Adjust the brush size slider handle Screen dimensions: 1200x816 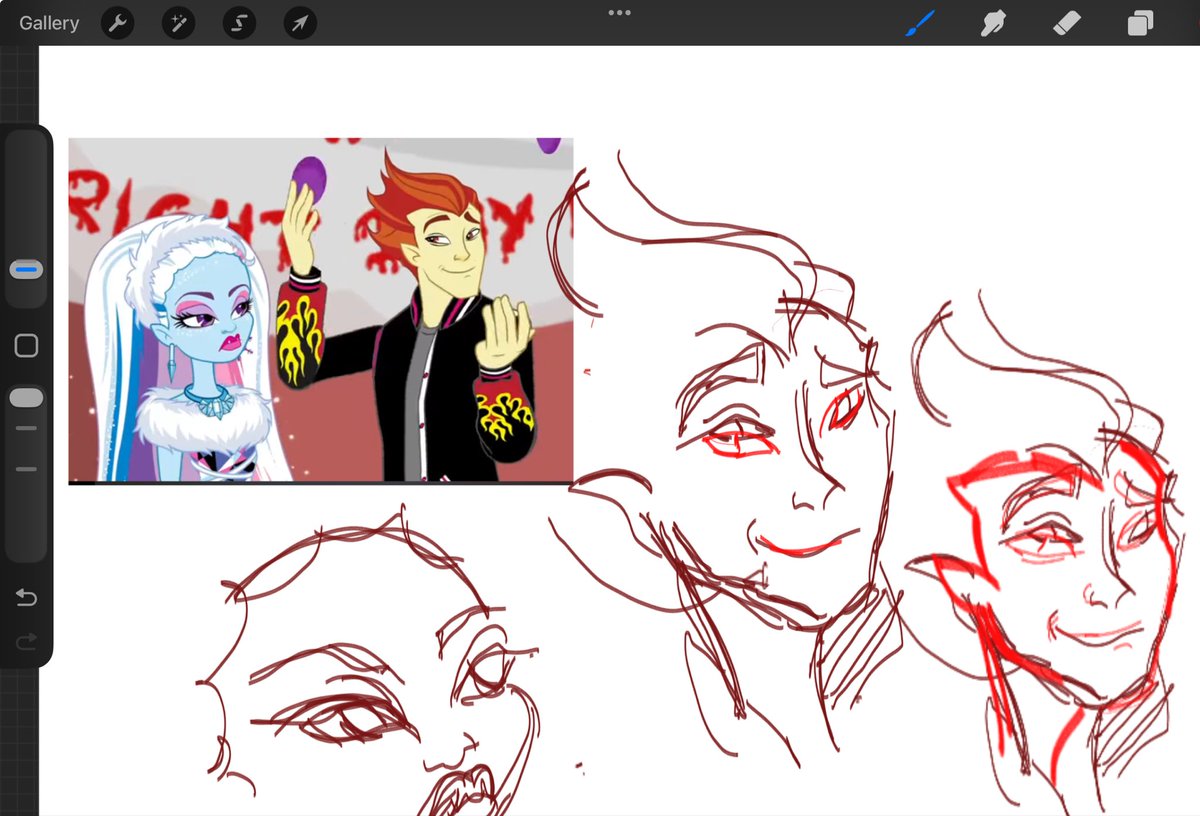point(27,270)
